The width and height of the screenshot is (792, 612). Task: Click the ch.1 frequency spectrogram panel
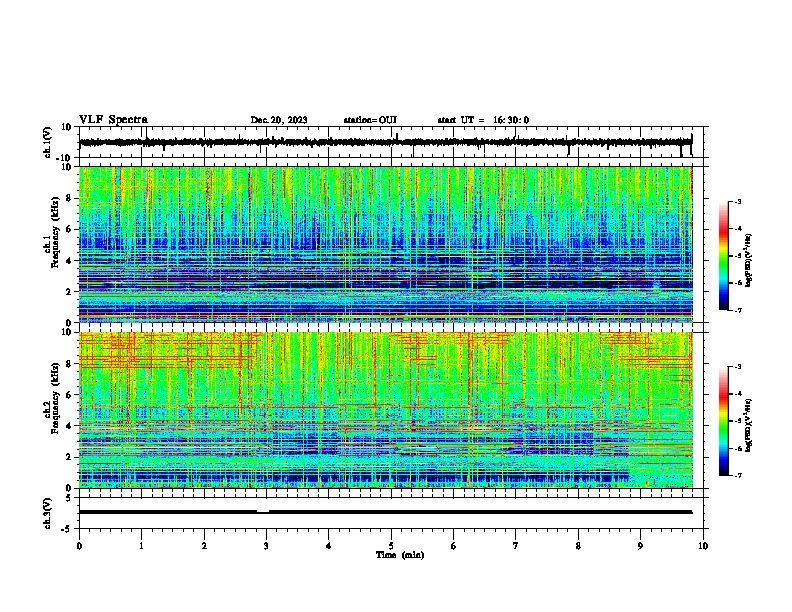385,244
